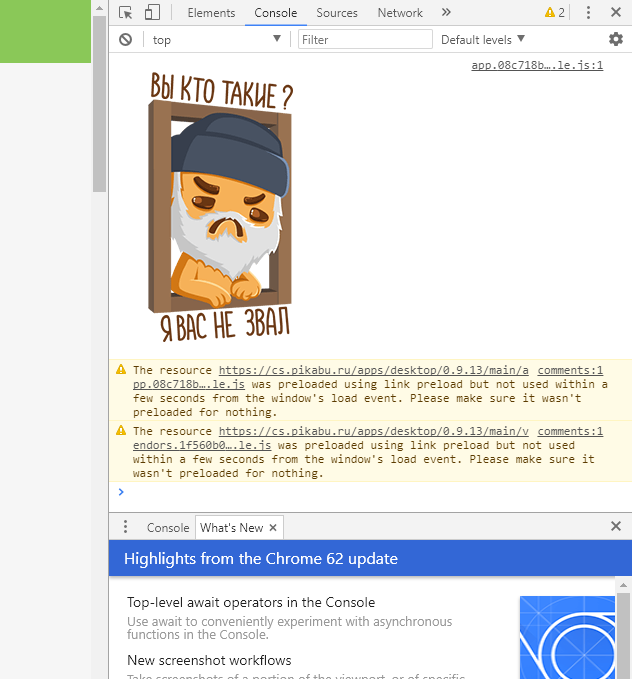Image resolution: width=632 pixels, height=679 pixels.
Task: Open the Elements tab
Action: point(211,13)
